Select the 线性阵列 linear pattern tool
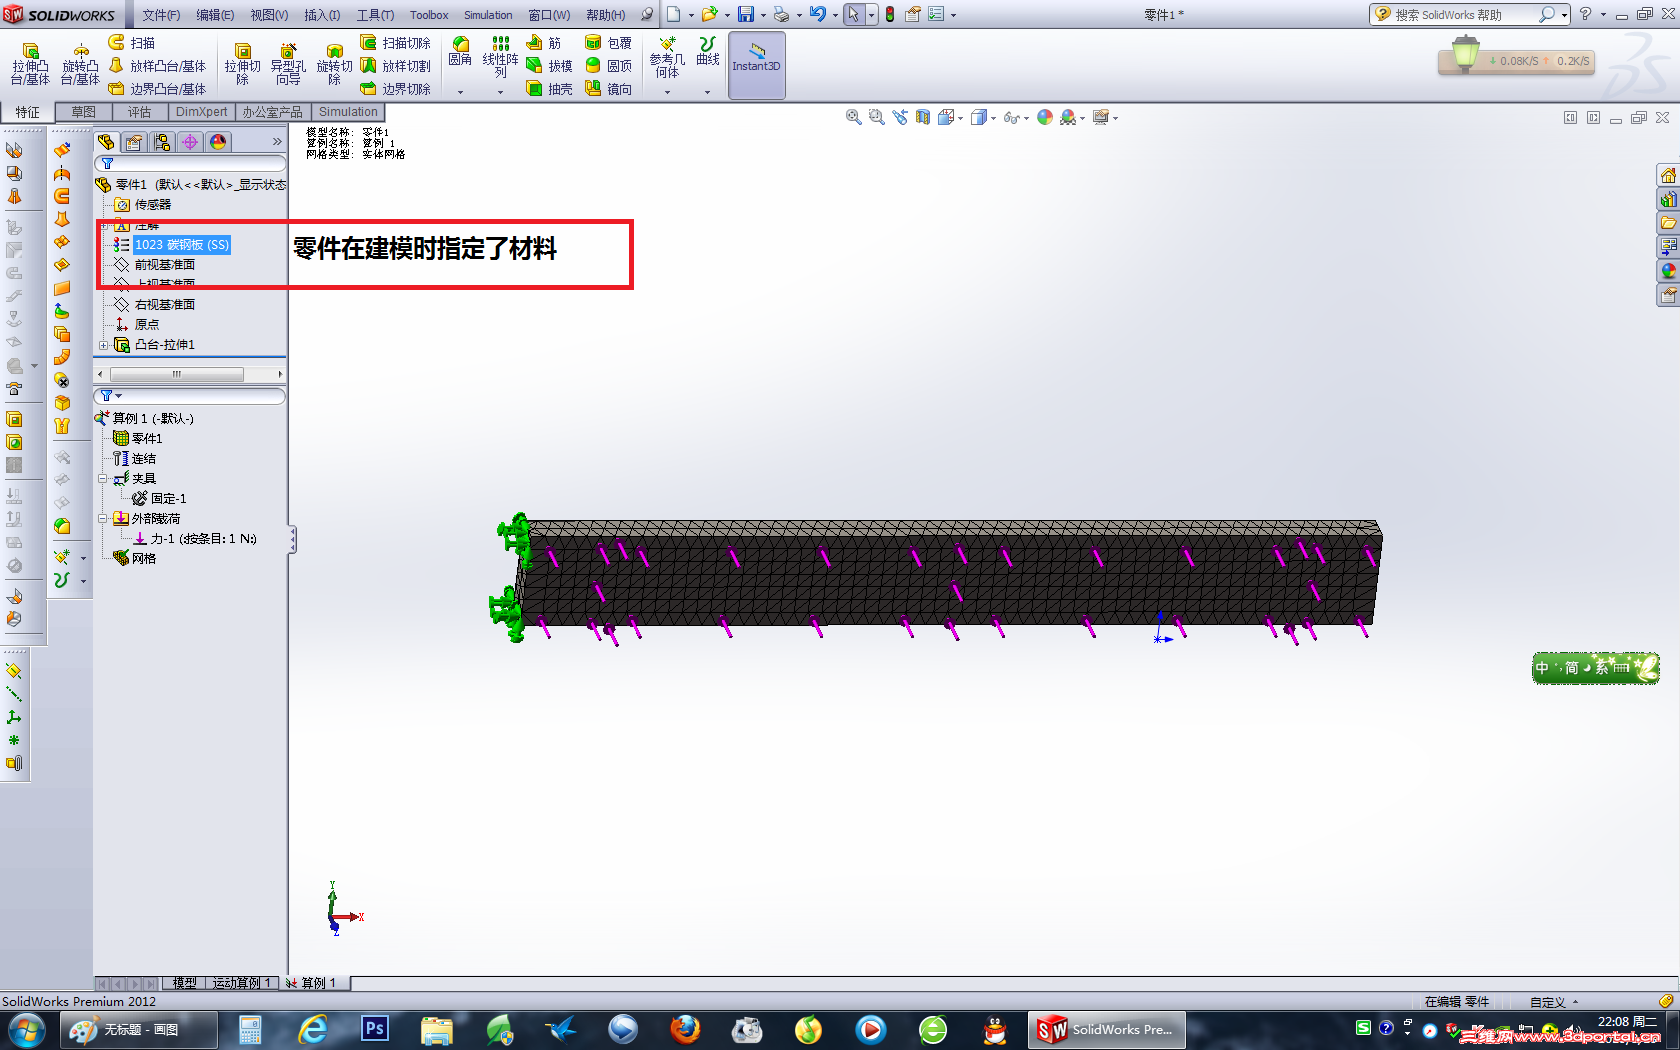This screenshot has width=1680, height=1050. pos(500,56)
